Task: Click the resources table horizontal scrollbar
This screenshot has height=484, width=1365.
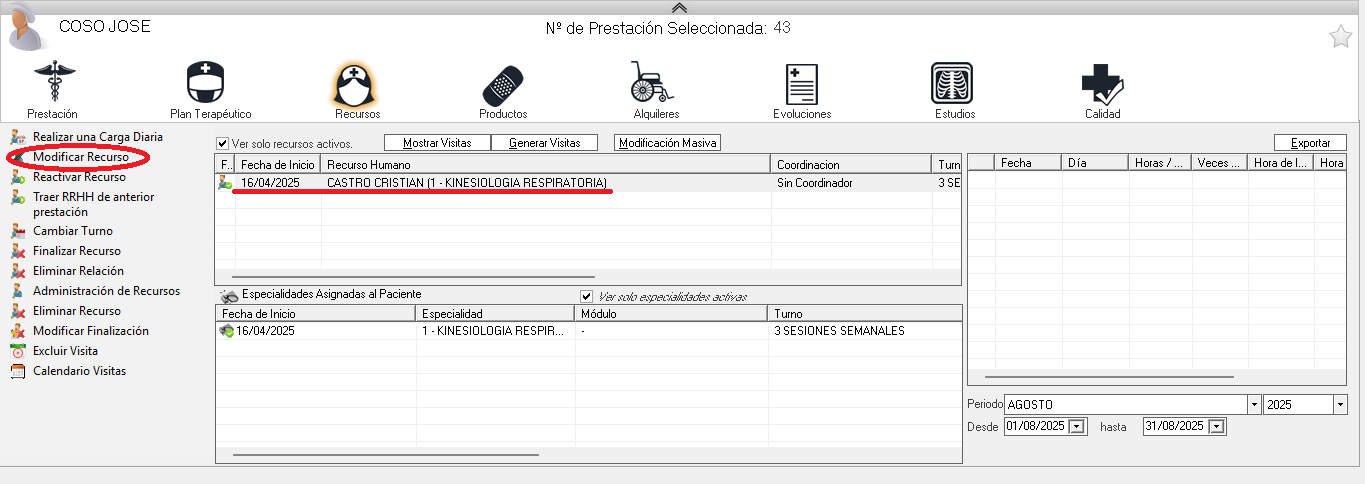Action: [413, 276]
